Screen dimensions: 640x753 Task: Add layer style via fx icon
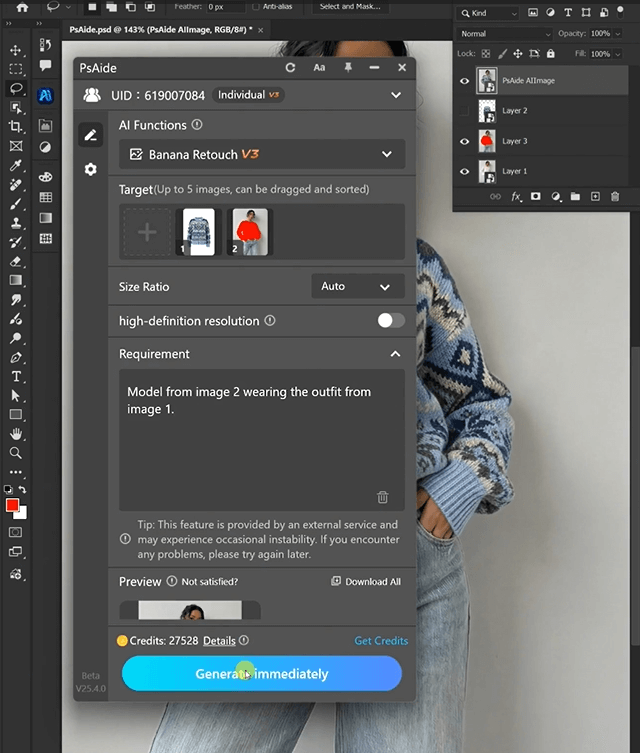click(x=516, y=196)
